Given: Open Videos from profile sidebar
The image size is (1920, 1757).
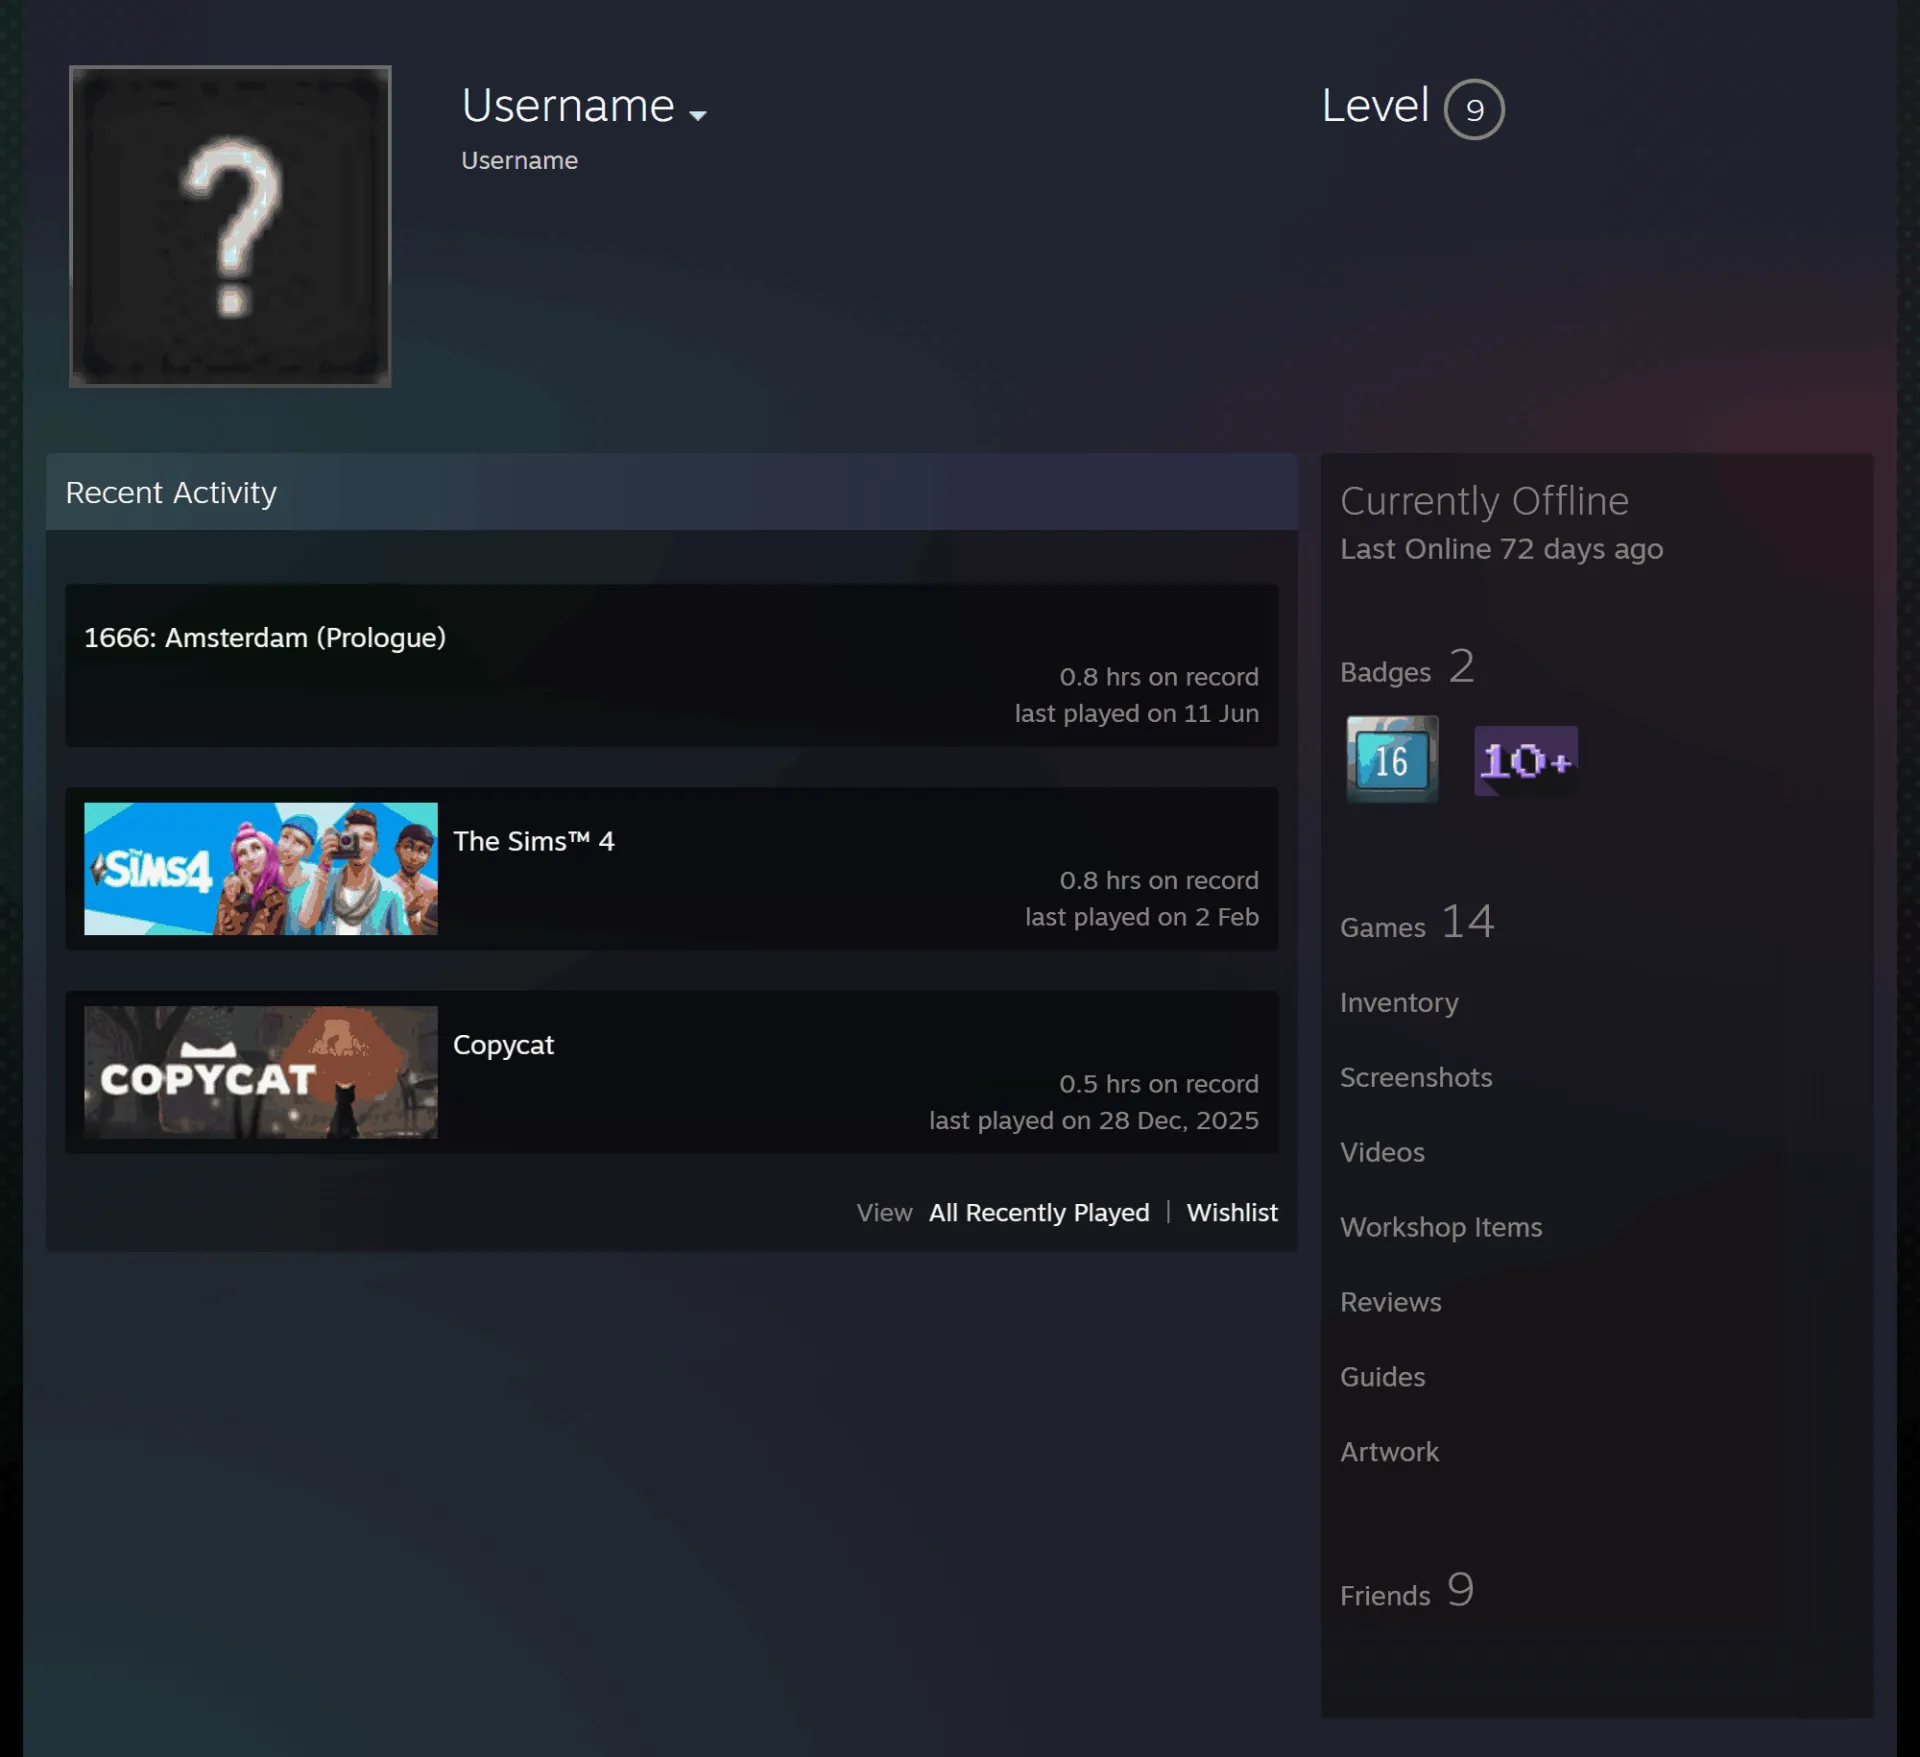Looking at the screenshot, I should coord(1382,1153).
